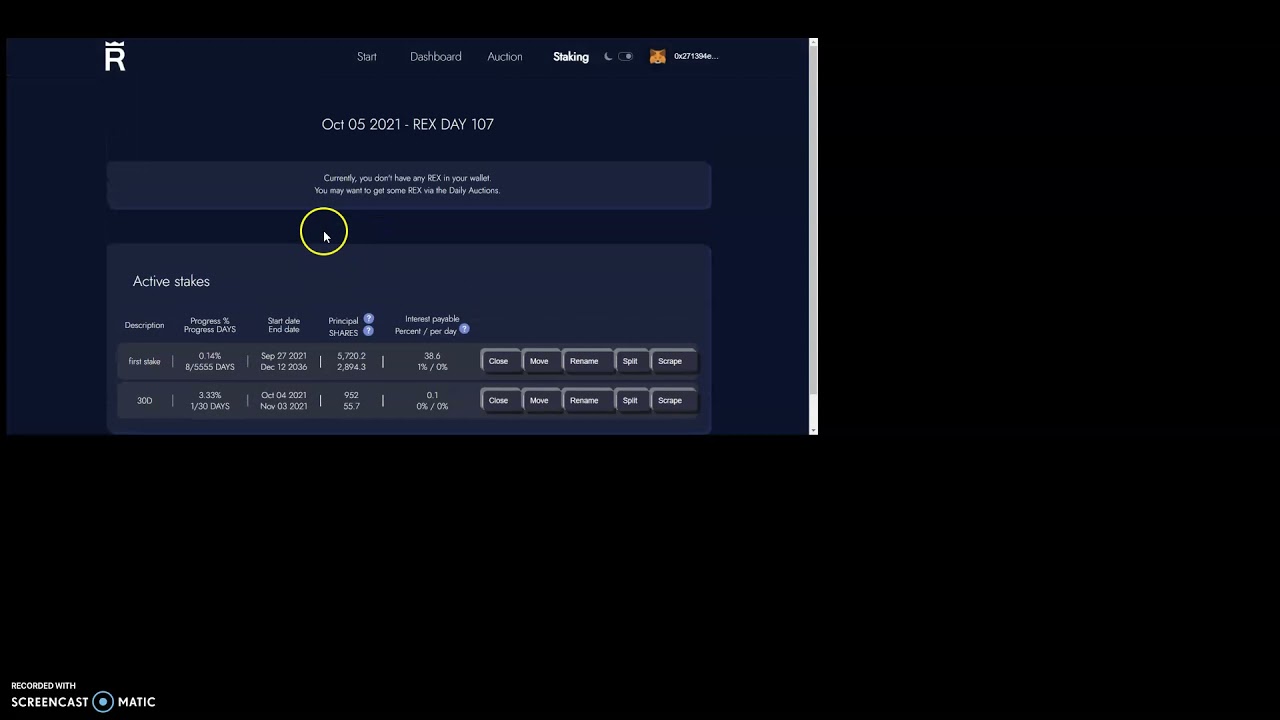Click the 'Description' column header
This screenshot has width=1280, height=720.
coord(144,325)
